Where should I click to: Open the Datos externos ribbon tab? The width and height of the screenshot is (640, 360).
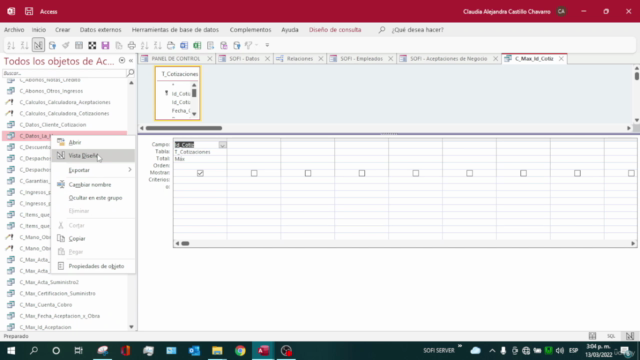click(100, 30)
